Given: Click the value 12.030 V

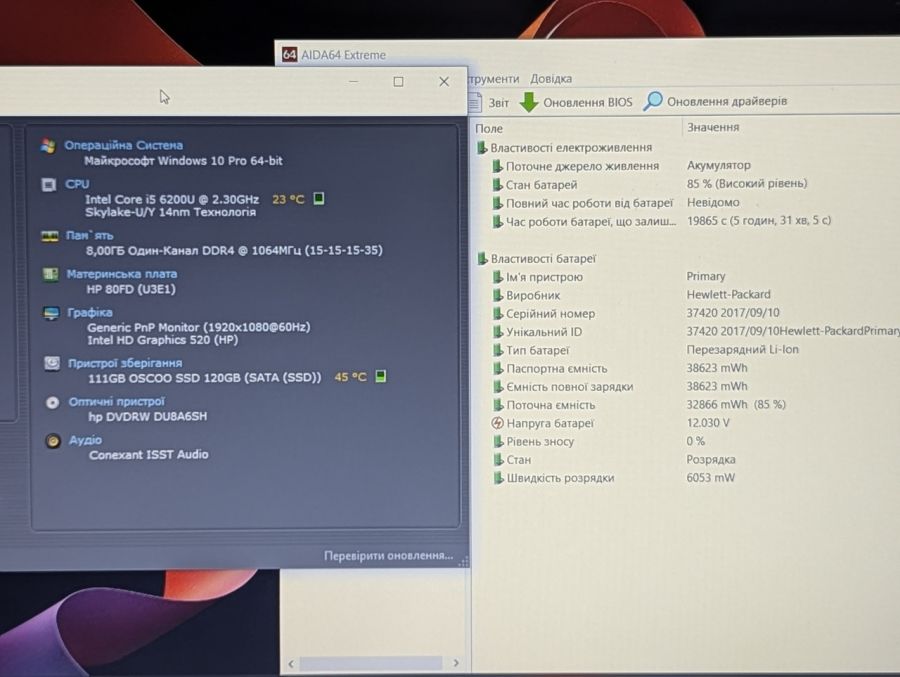Looking at the screenshot, I should pos(708,423).
